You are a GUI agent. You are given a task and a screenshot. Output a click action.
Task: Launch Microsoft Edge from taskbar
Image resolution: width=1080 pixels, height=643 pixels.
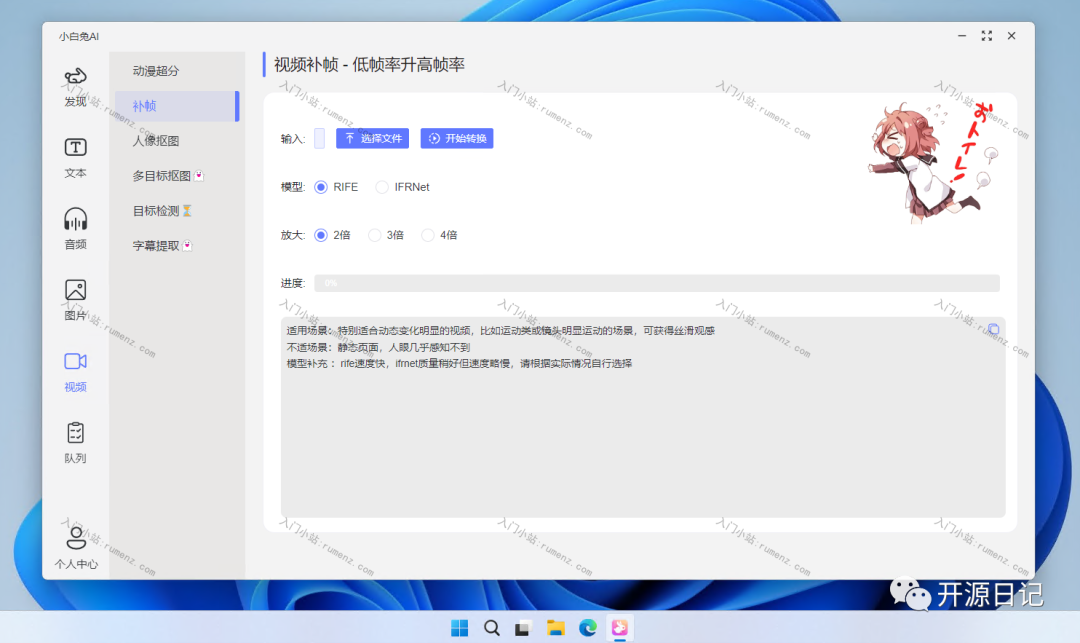[x=588, y=628]
